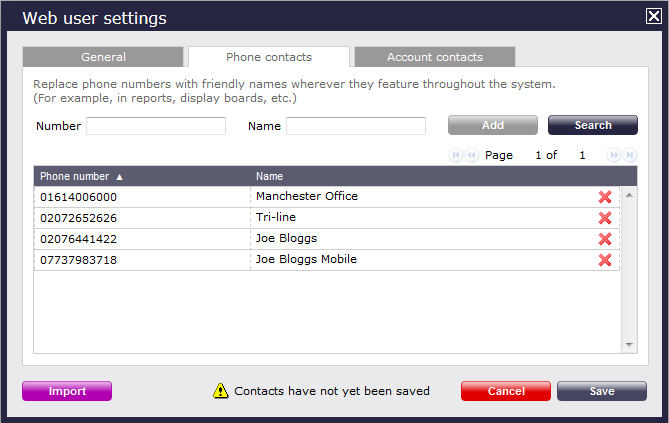Switch to the General tab
669x423 pixels.
click(x=103, y=57)
